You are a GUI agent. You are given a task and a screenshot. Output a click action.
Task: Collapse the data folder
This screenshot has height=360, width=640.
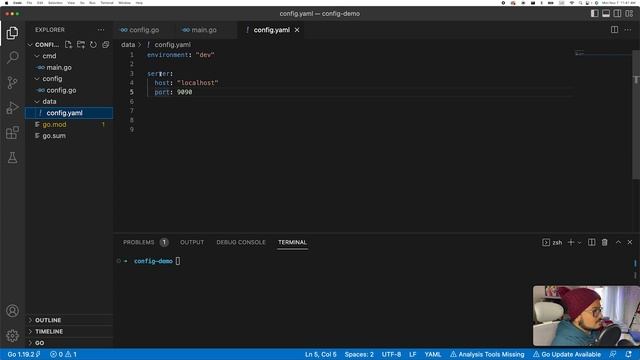[37, 102]
